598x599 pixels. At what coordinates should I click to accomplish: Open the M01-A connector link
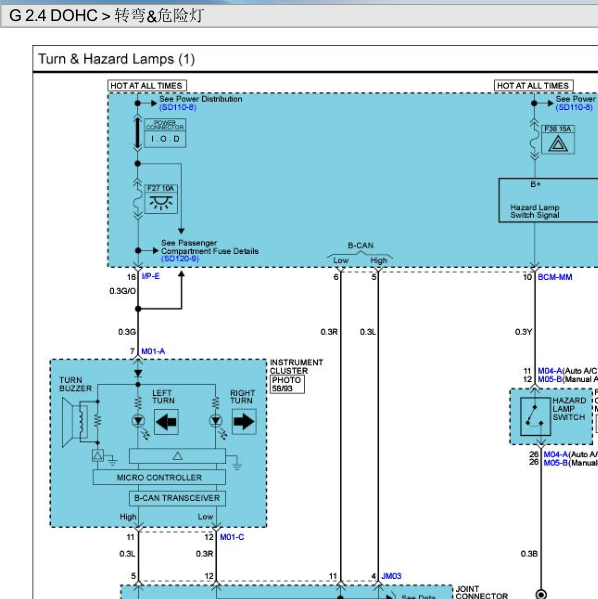(153, 351)
